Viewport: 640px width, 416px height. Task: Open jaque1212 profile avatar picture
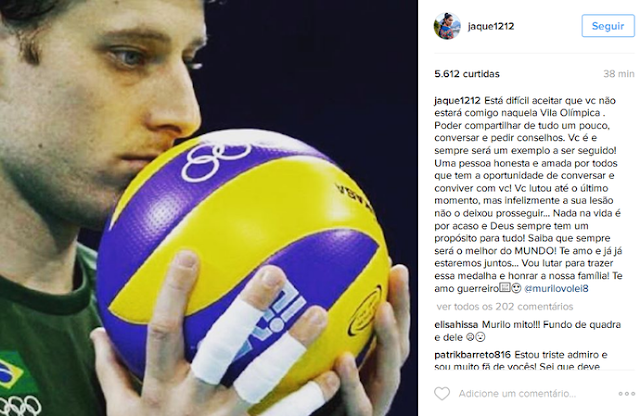[447, 26]
